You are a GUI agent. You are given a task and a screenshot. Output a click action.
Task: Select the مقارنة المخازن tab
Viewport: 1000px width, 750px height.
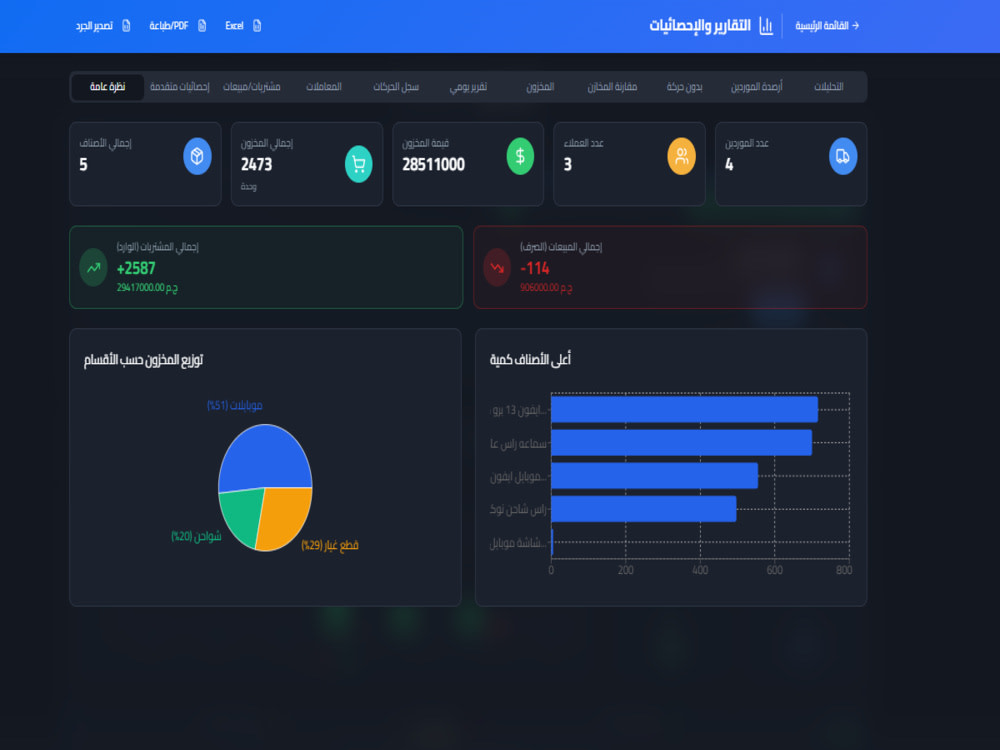click(612, 87)
